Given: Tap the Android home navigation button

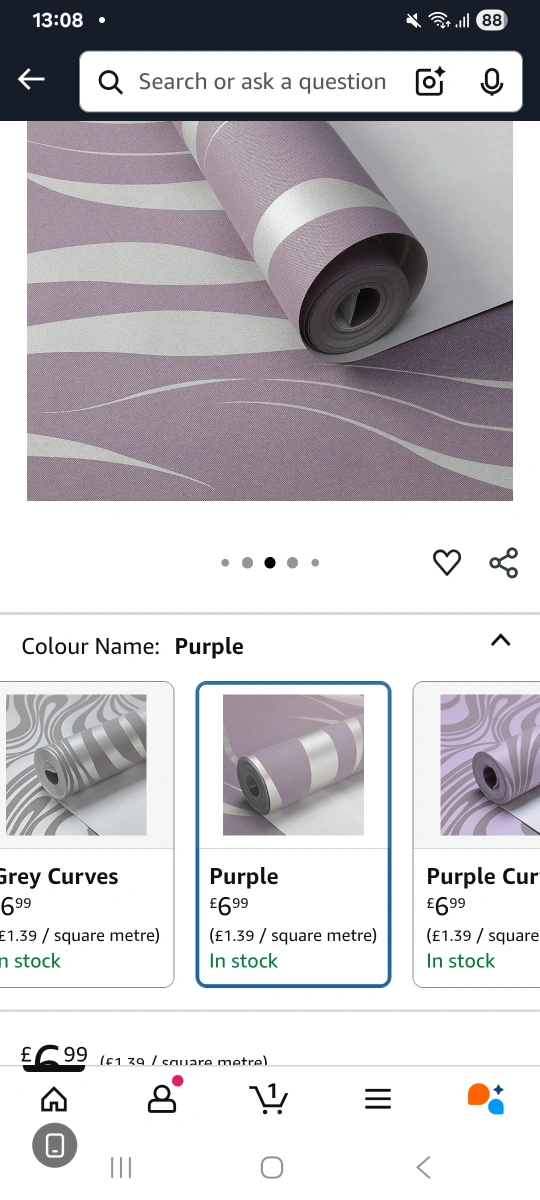Looking at the screenshot, I should [271, 1167].
